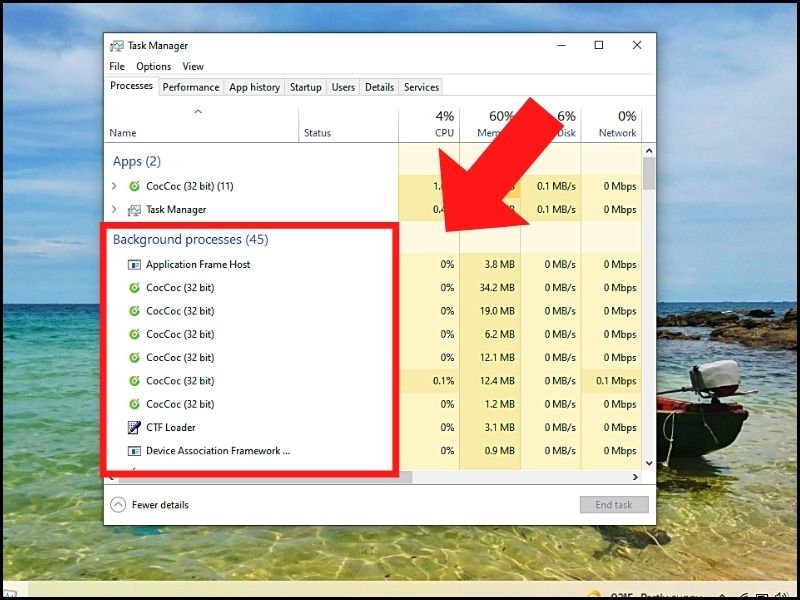Screen dimensions: 800x600
Task: Click the End task button
Action: 614,505
